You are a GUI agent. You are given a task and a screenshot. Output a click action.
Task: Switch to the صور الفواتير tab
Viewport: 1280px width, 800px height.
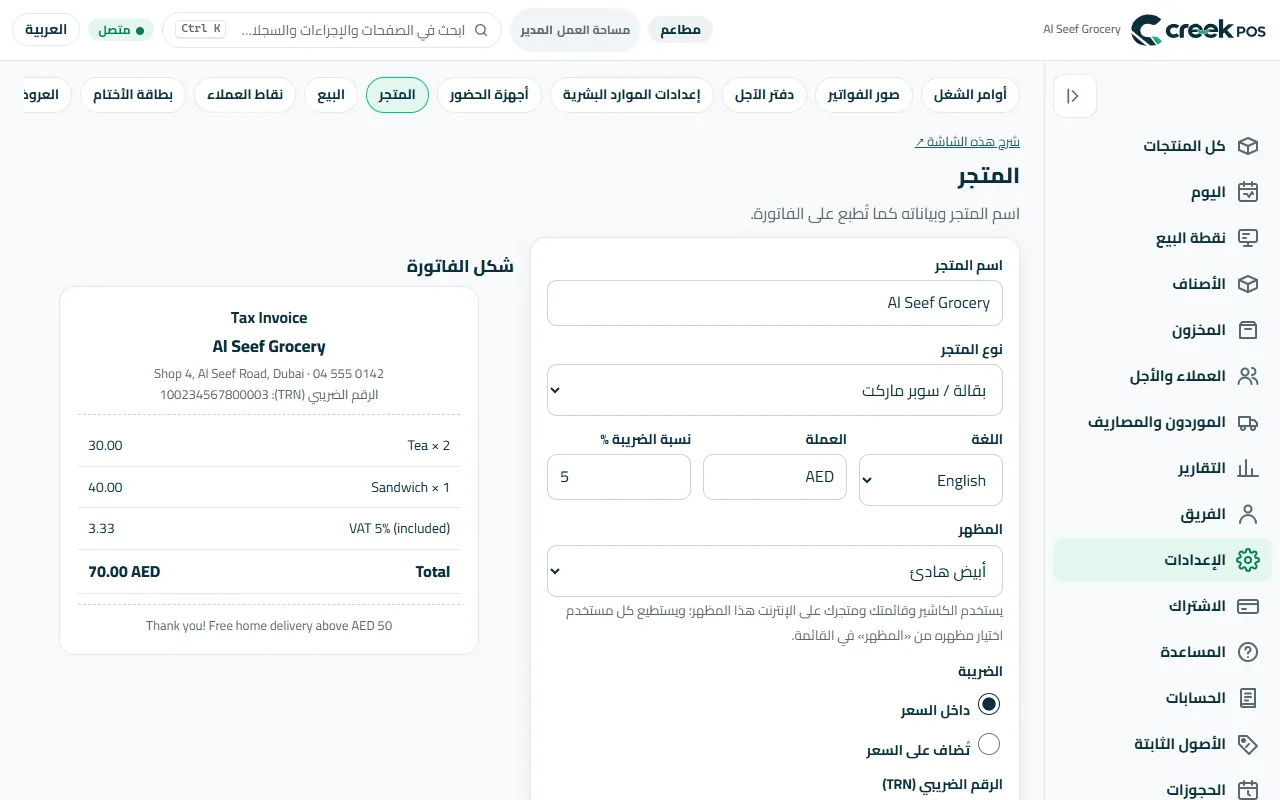pos(864,95)
